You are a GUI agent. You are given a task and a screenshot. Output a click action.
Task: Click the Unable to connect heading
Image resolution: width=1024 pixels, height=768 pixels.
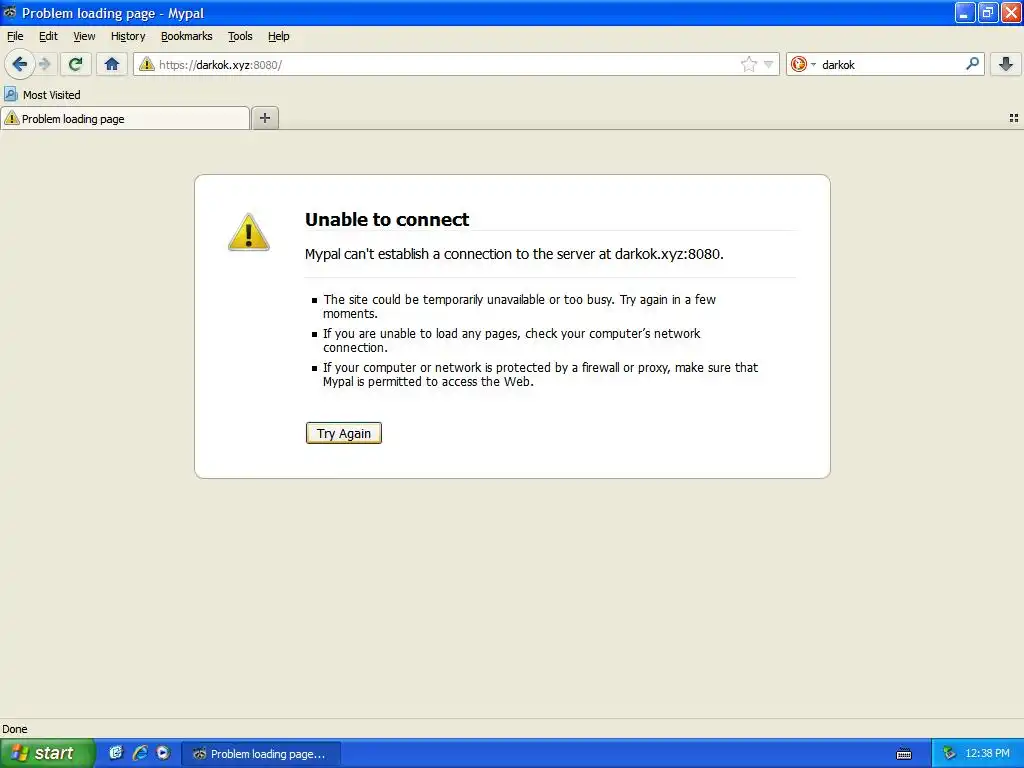[x=387, y=219]
